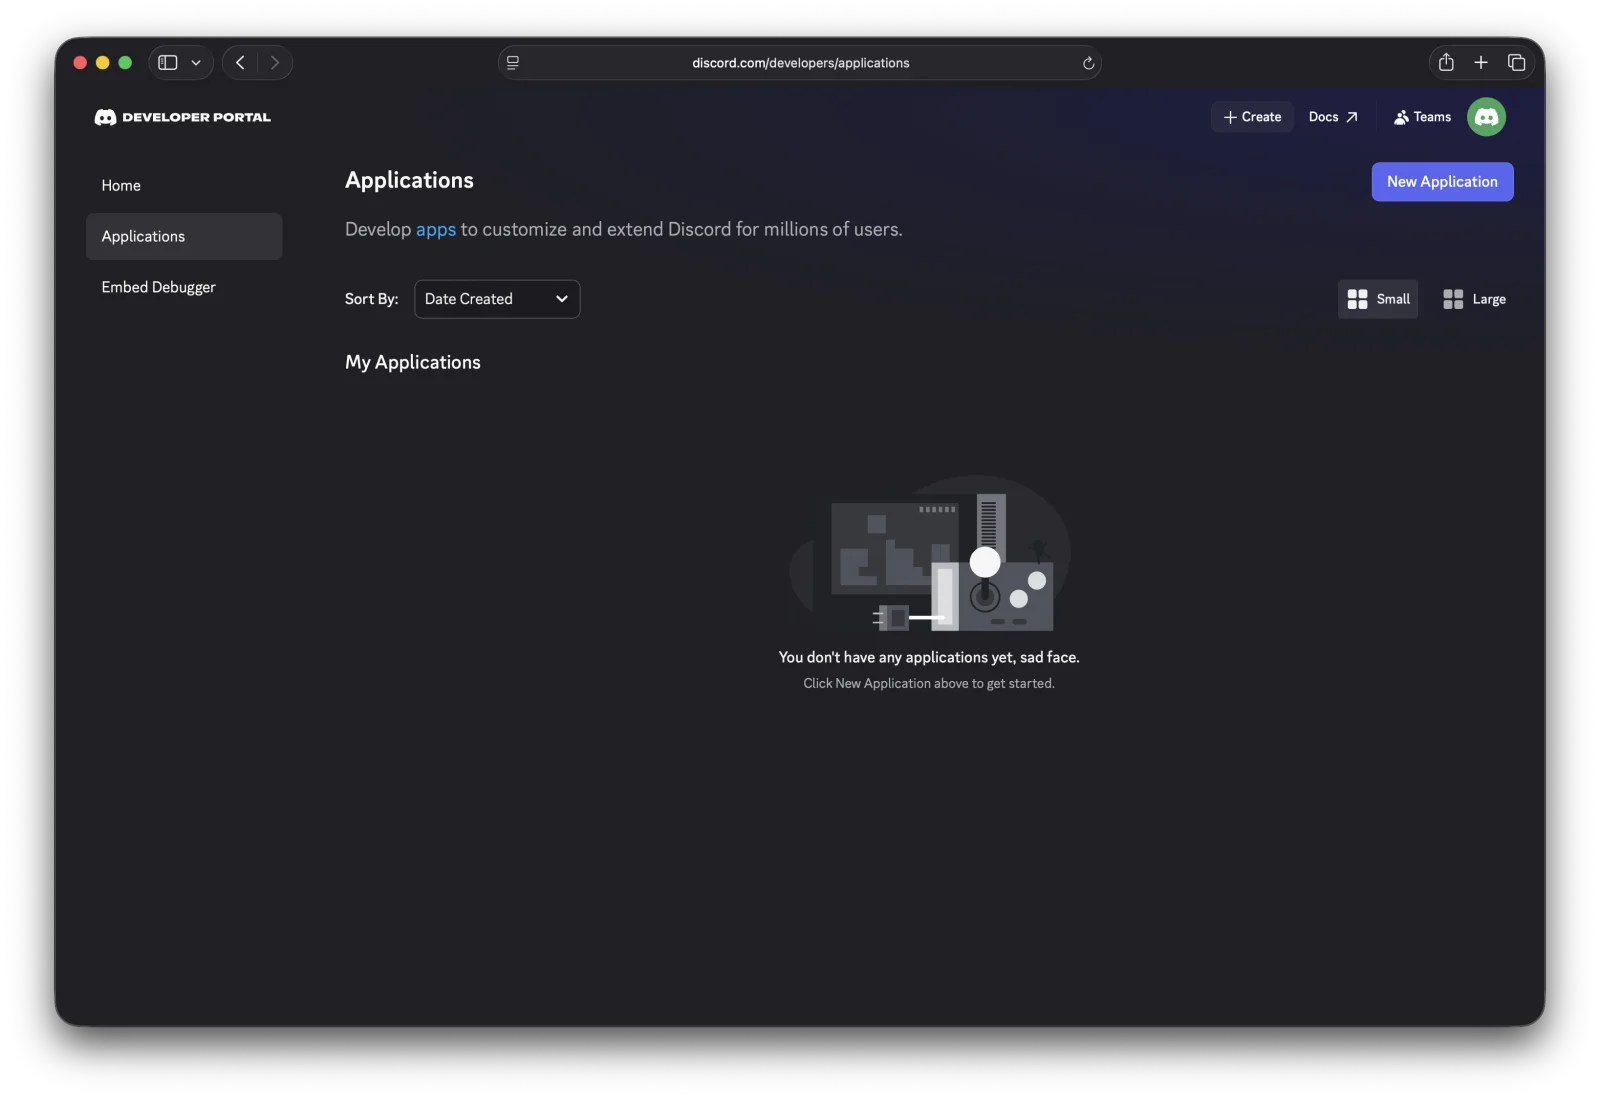Screen dimensions: 1600x1099
Task: Open Embed Debugger in the sidebar
Action: [184, 287]
